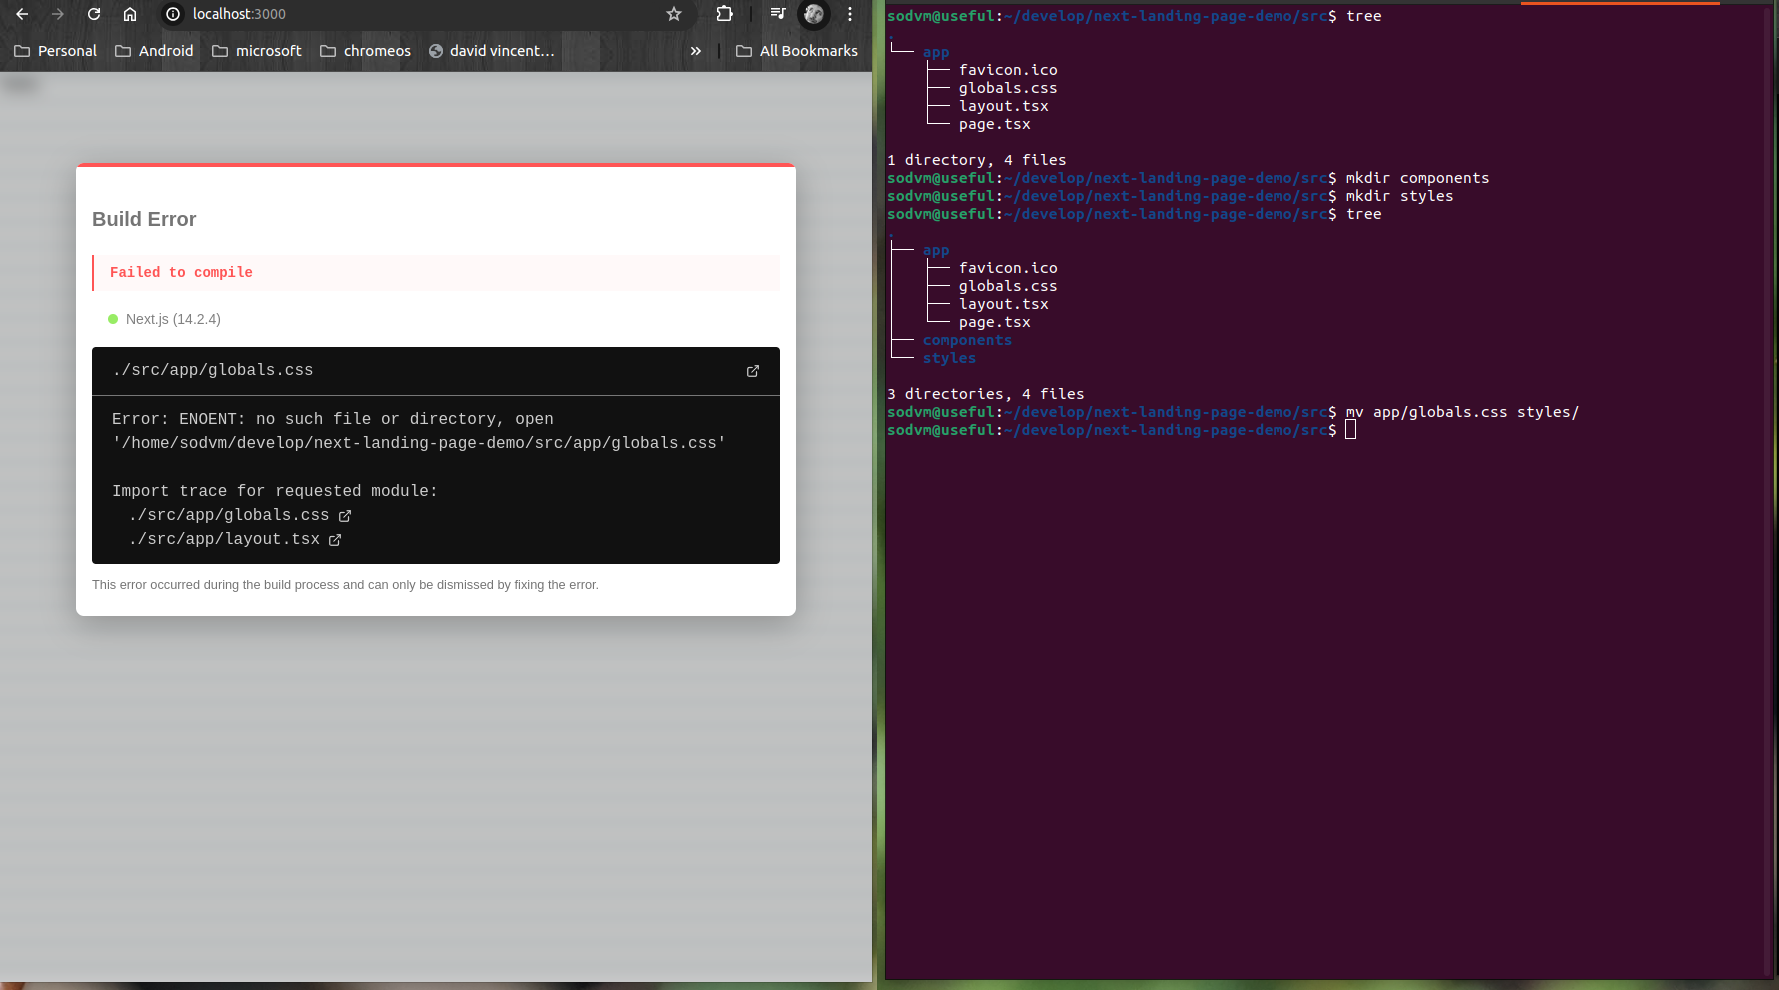
Task: Open the Android bookmarks folder
Action: click(154, 51)
